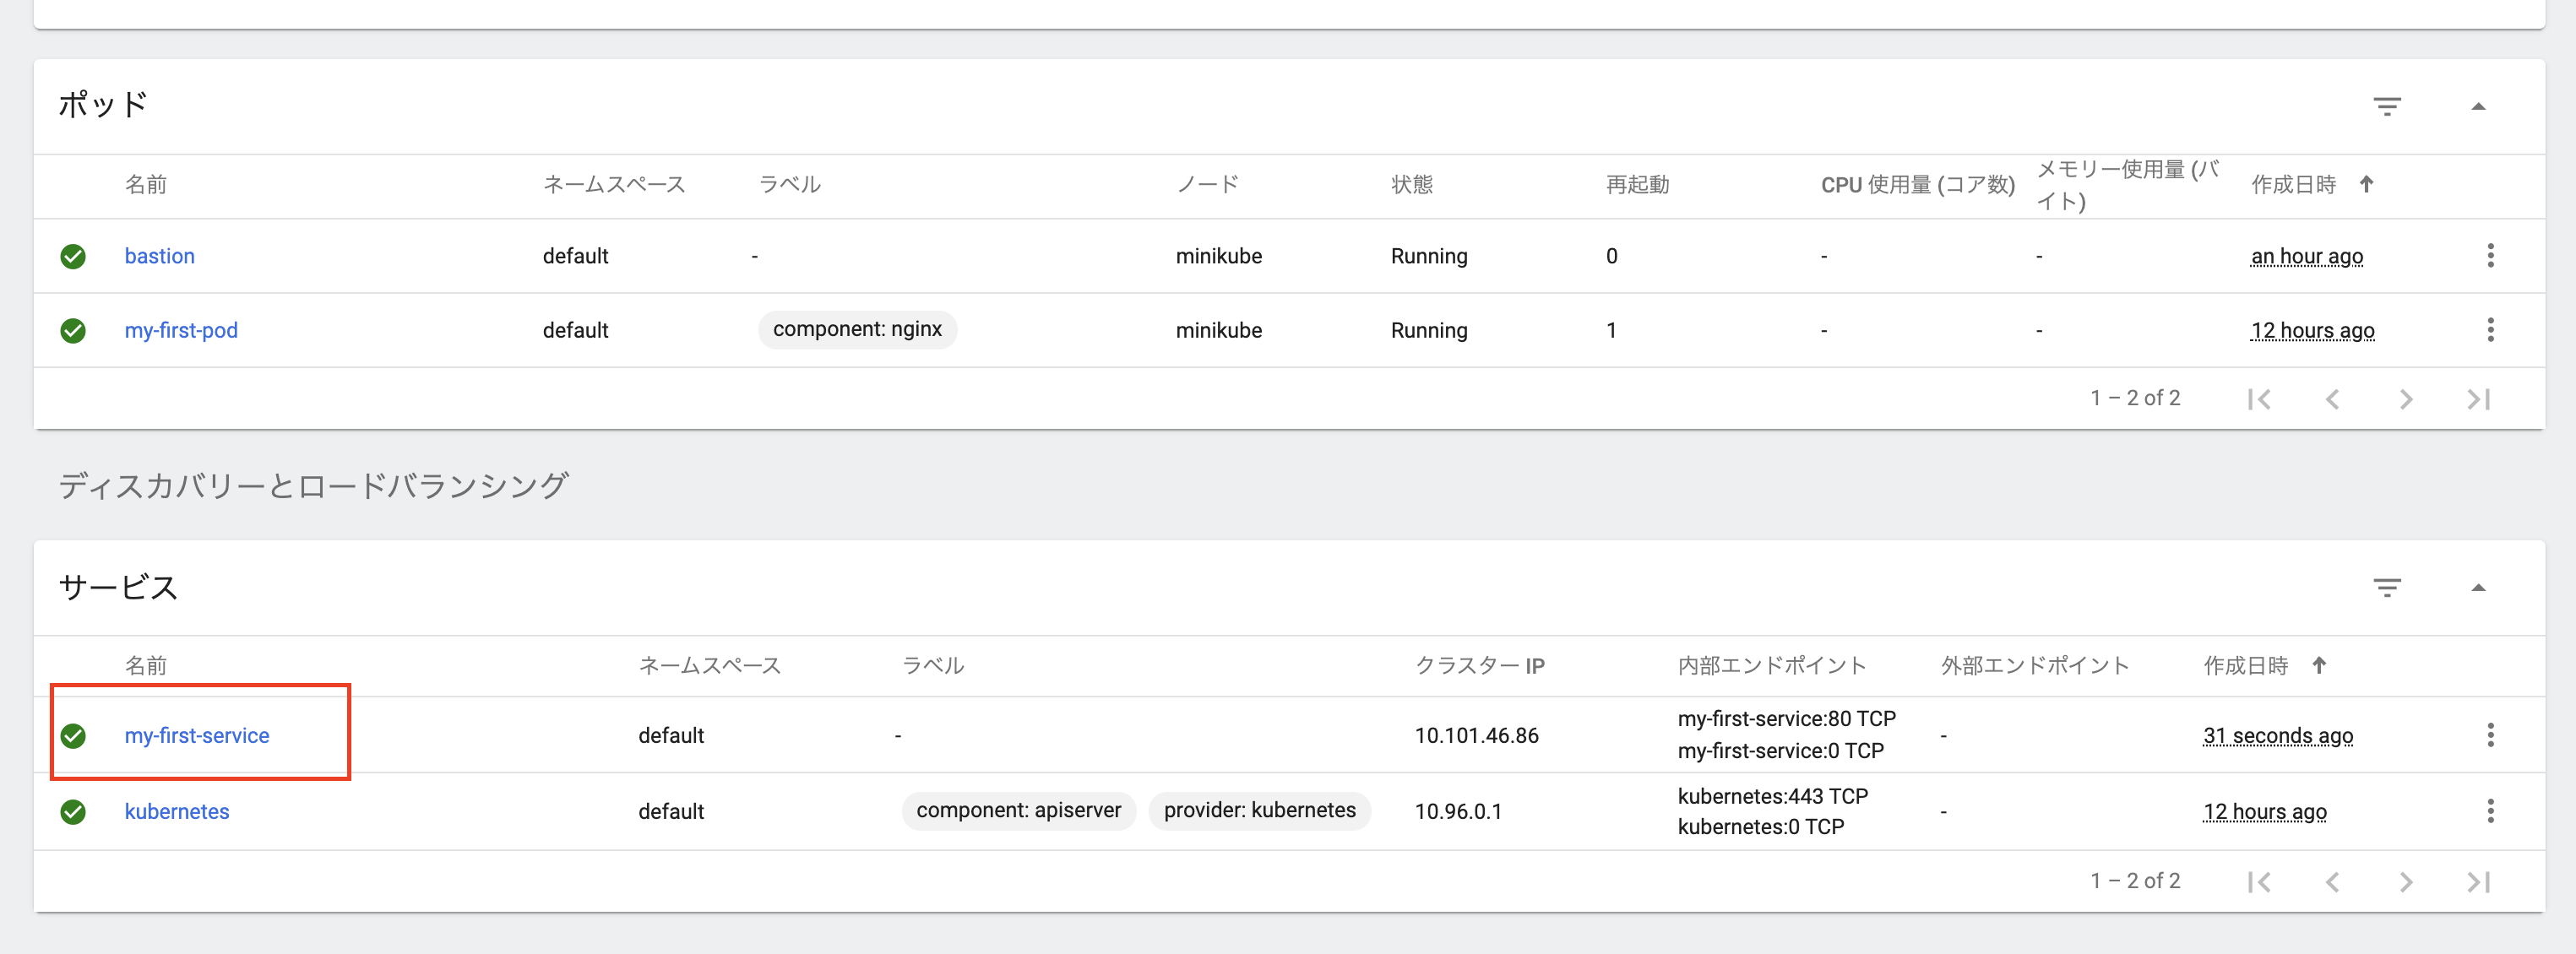Go to previous page of Services table
The width and height of the screenshot is (2576, 954).
coord(2332,881)
